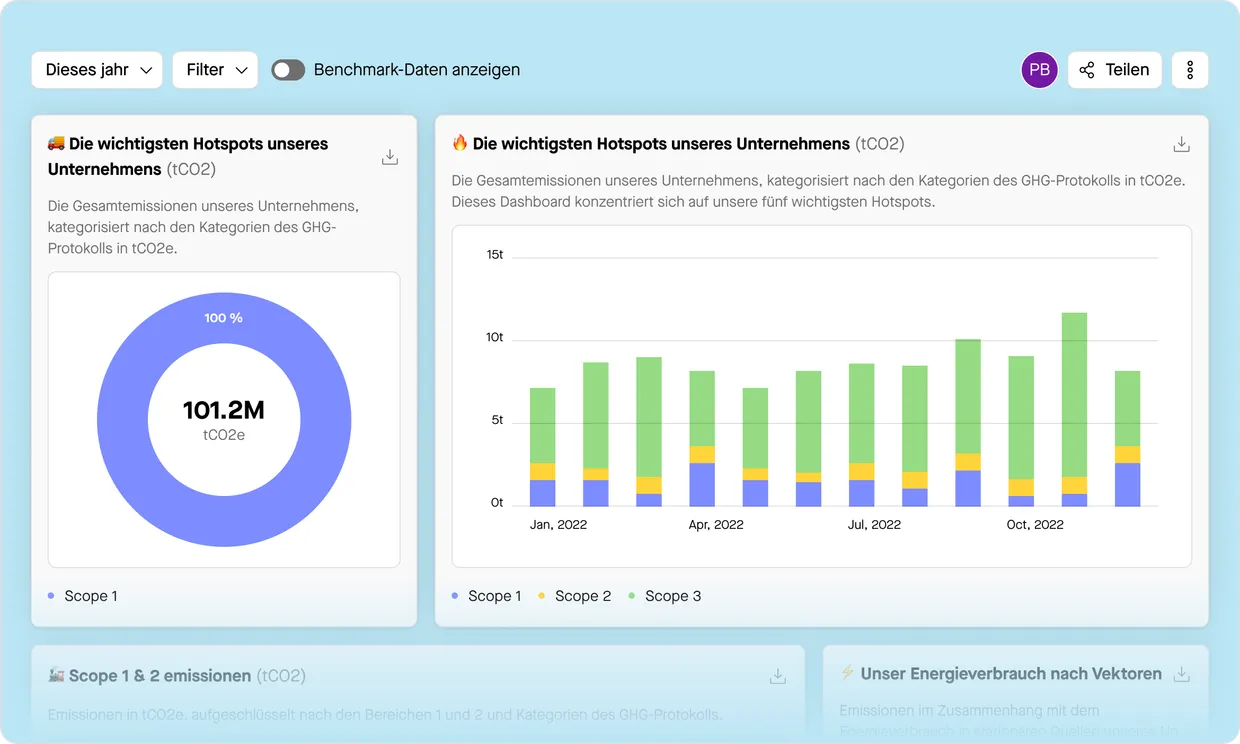Screen dimensions: 1240x744
Task: Click the truck emoji in donut card title
Action: tap(56, 144)
